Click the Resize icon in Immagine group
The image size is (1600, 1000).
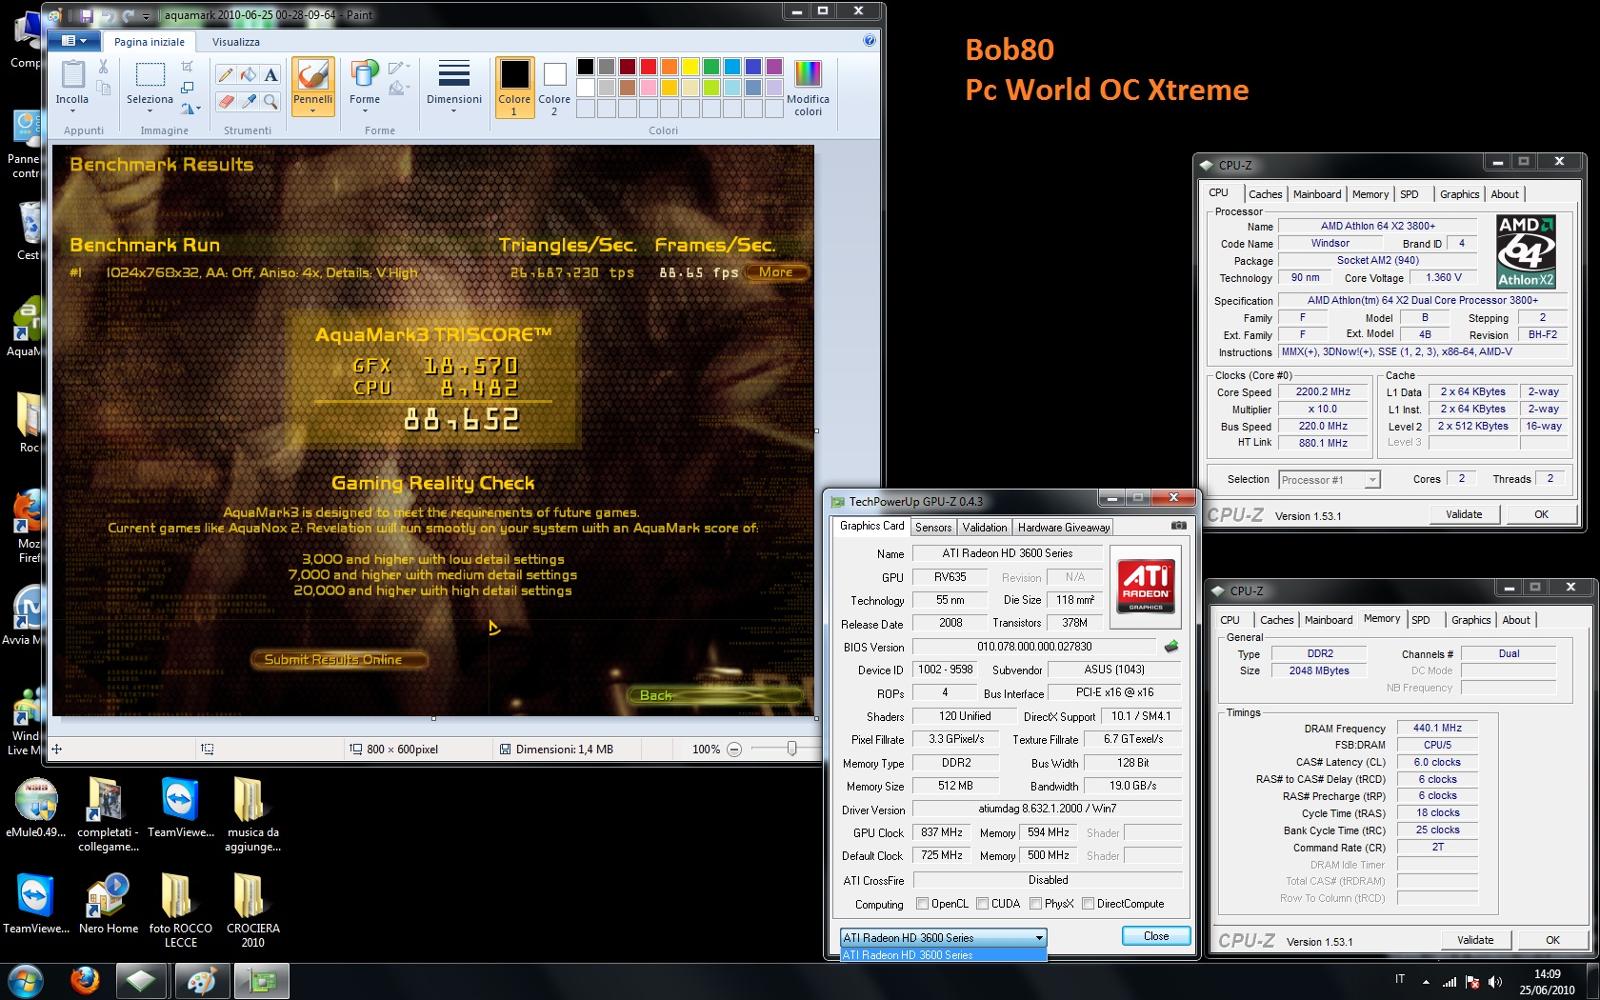tap(187, 87)
